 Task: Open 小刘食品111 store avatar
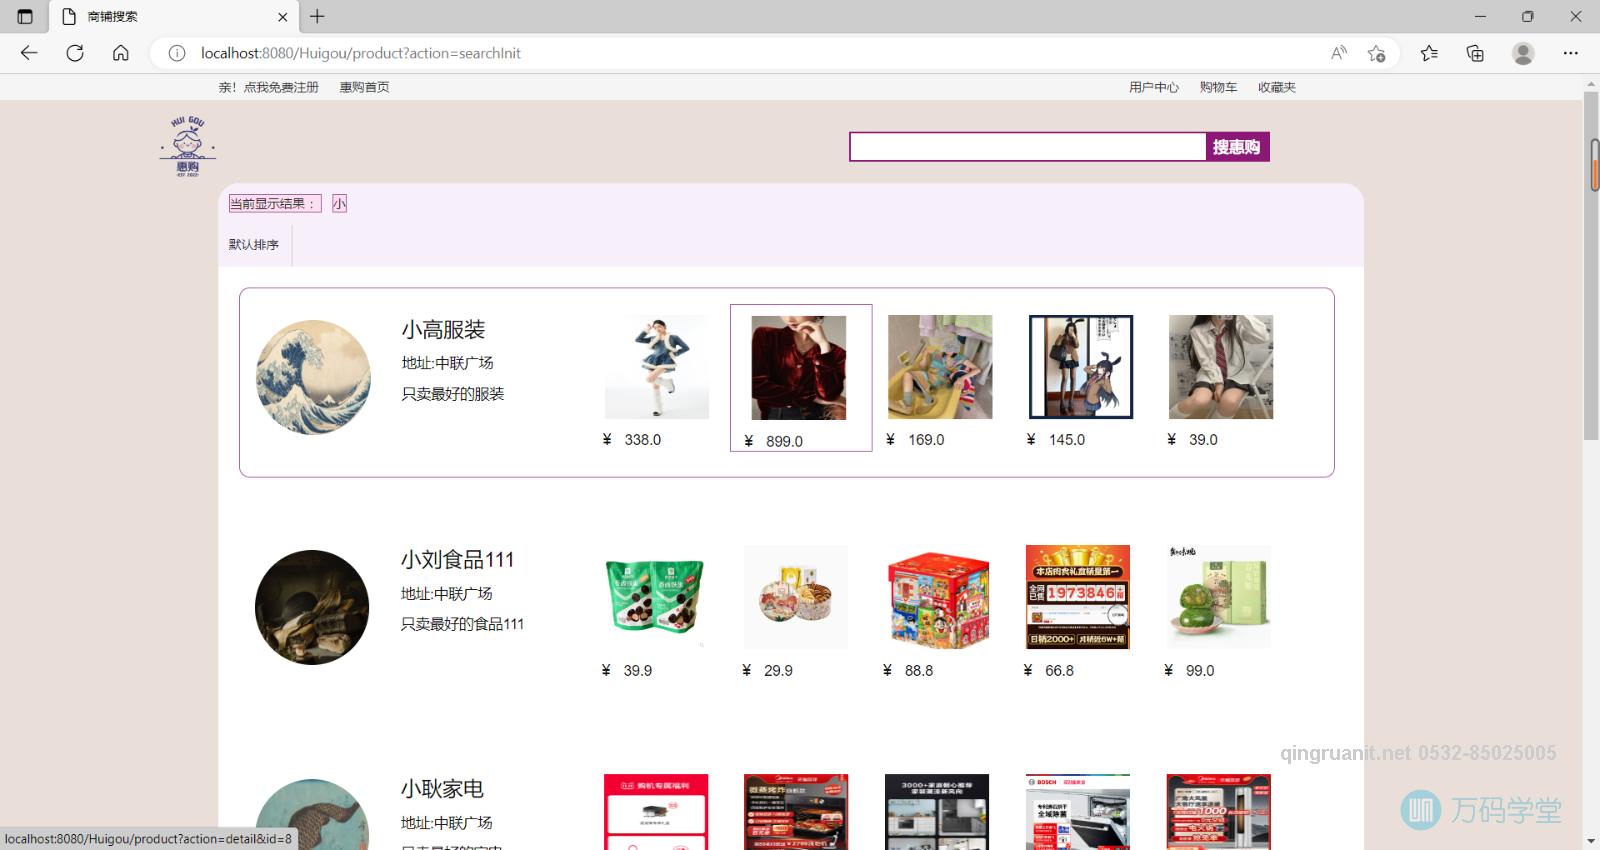312,607
